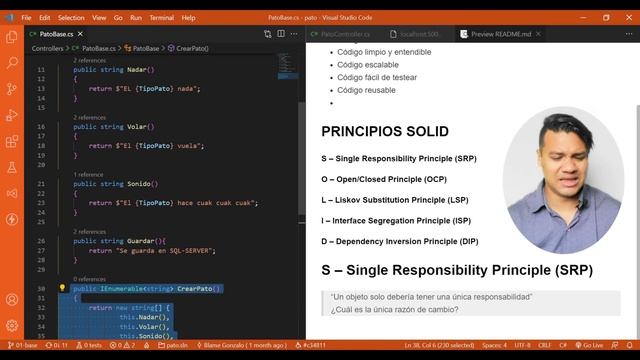
Task: Click the README preview vertical scrollbar
Action: [x=638, y=222]
